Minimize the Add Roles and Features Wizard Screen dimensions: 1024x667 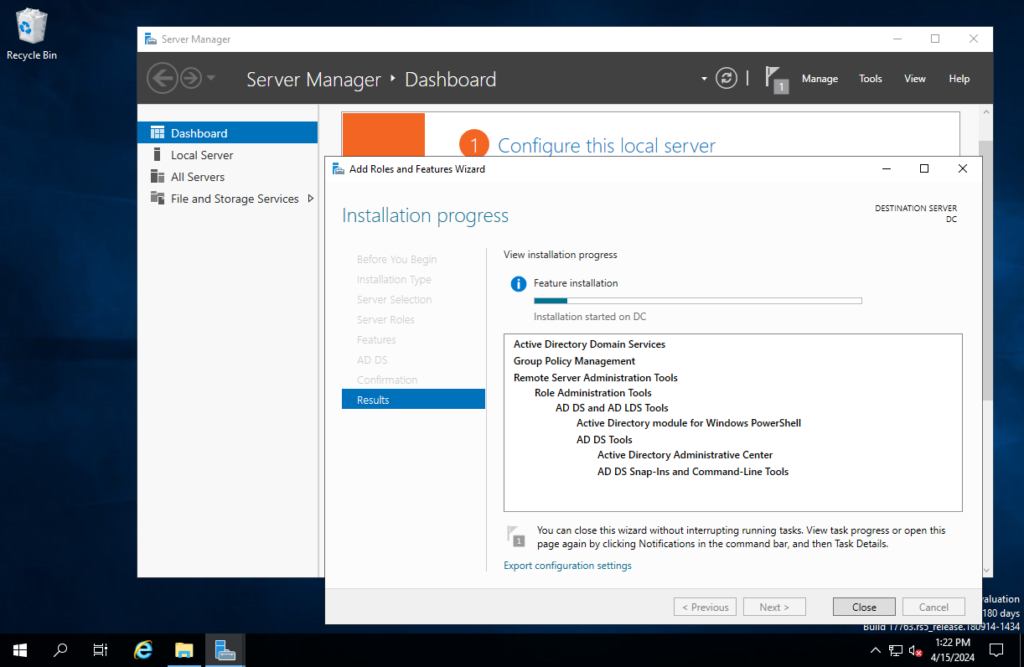[x=886, y=169]
